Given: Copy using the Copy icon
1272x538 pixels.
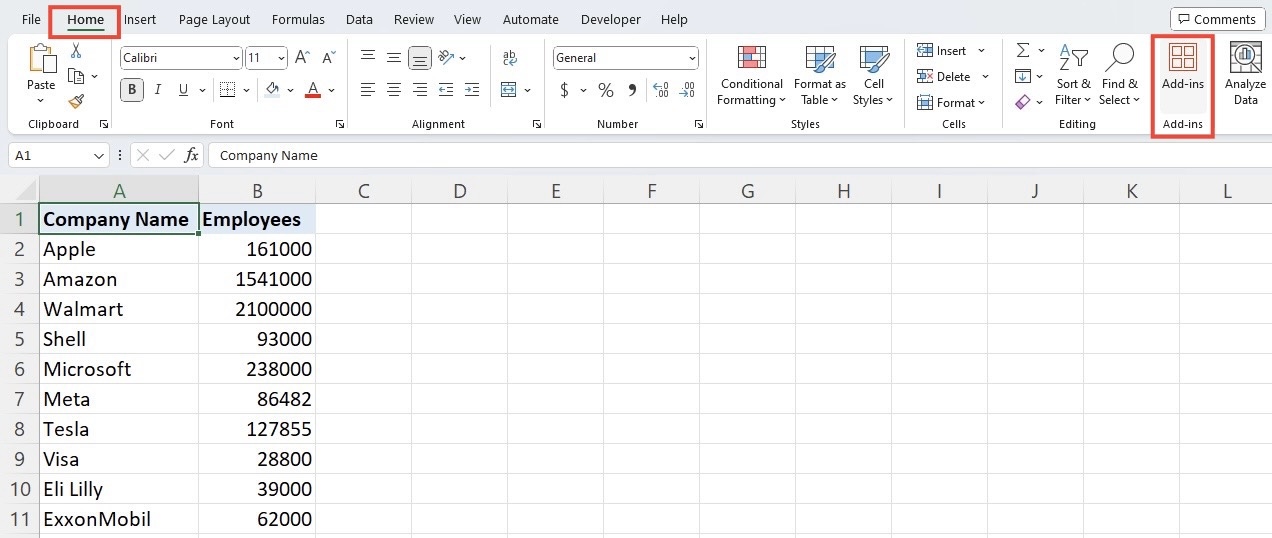Looking at the screenshot, I should tap(76, 76).
